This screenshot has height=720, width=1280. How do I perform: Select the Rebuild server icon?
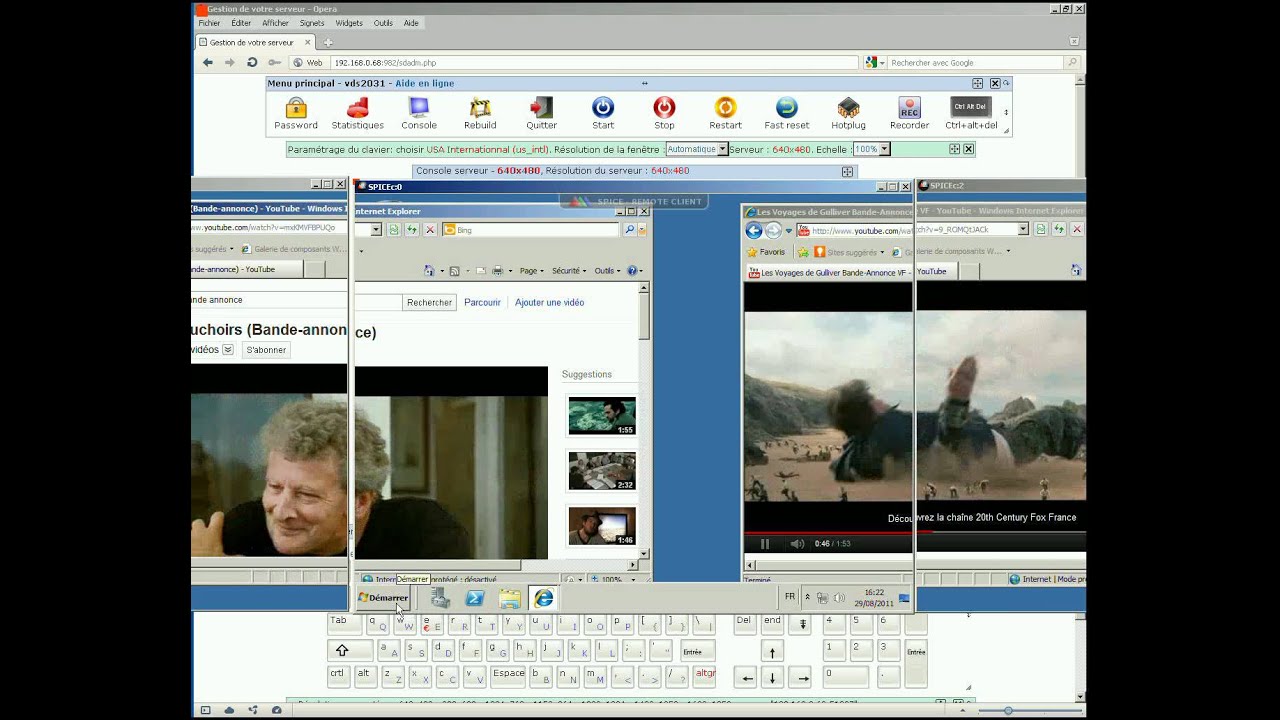tap(480, 113)
